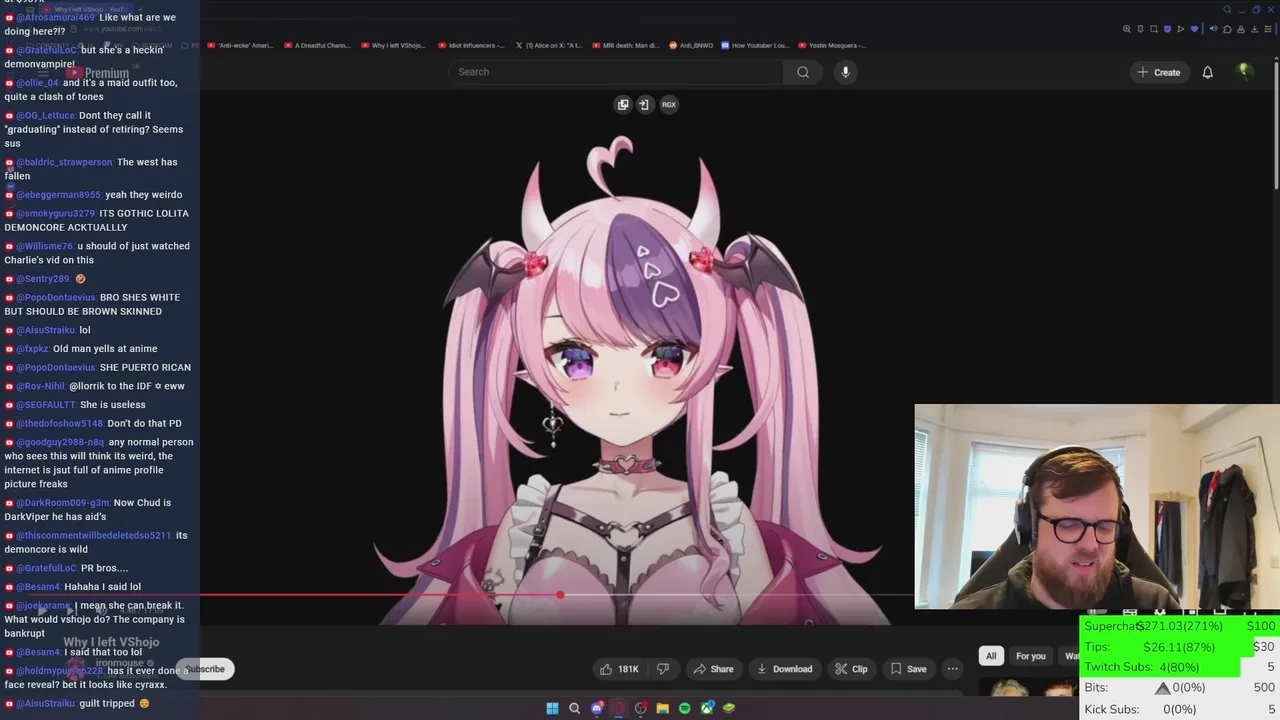The image size is (1280, 720).
Task: Open chat user @fxpkz
Action: pyautogui.click(x=32, y=349)
